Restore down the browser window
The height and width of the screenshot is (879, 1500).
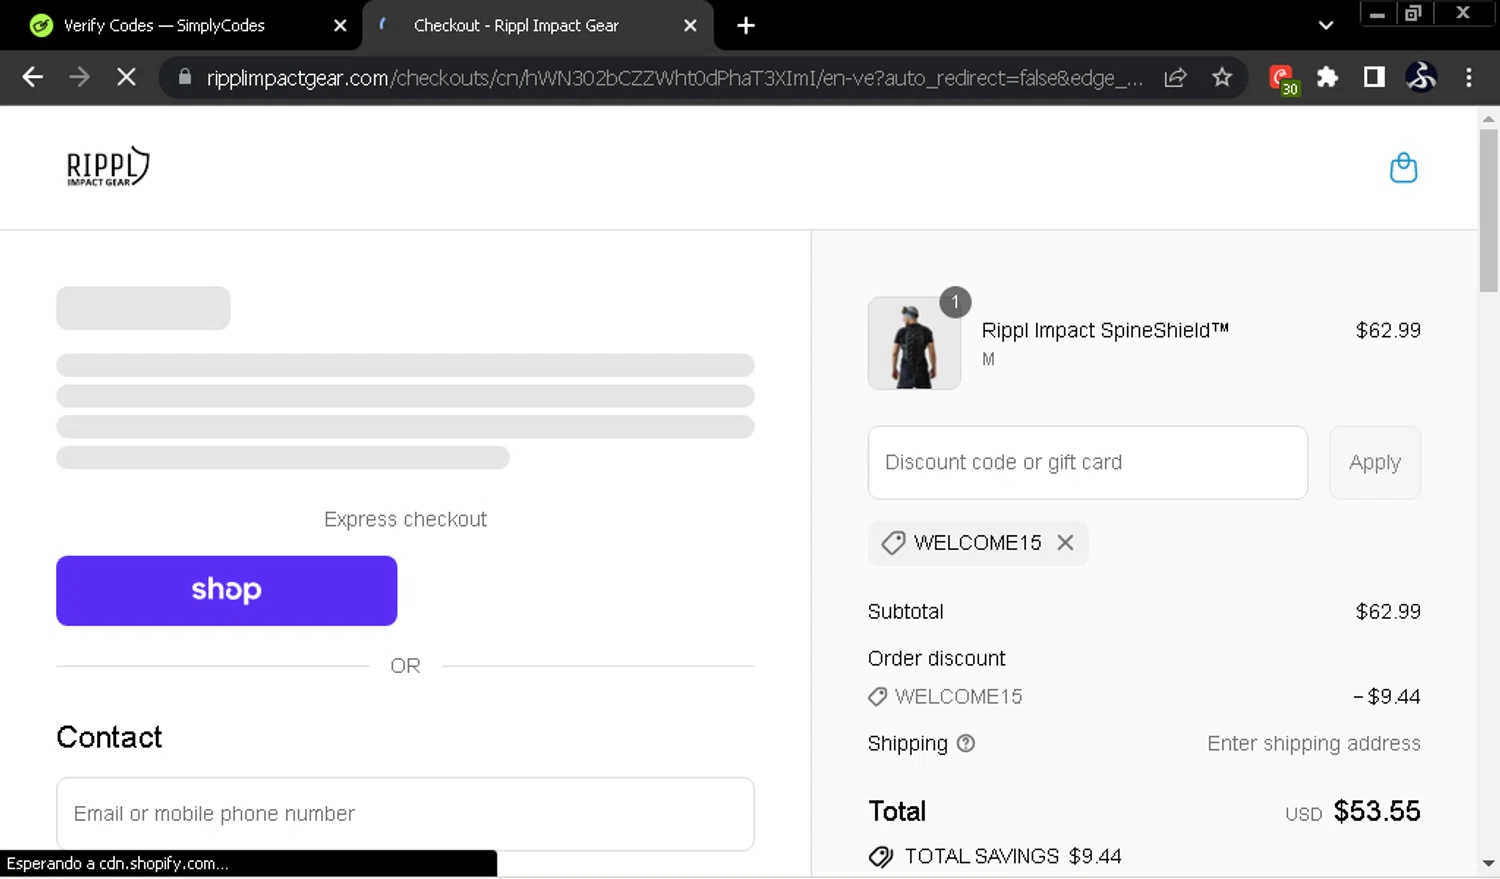pos(1413,13)
